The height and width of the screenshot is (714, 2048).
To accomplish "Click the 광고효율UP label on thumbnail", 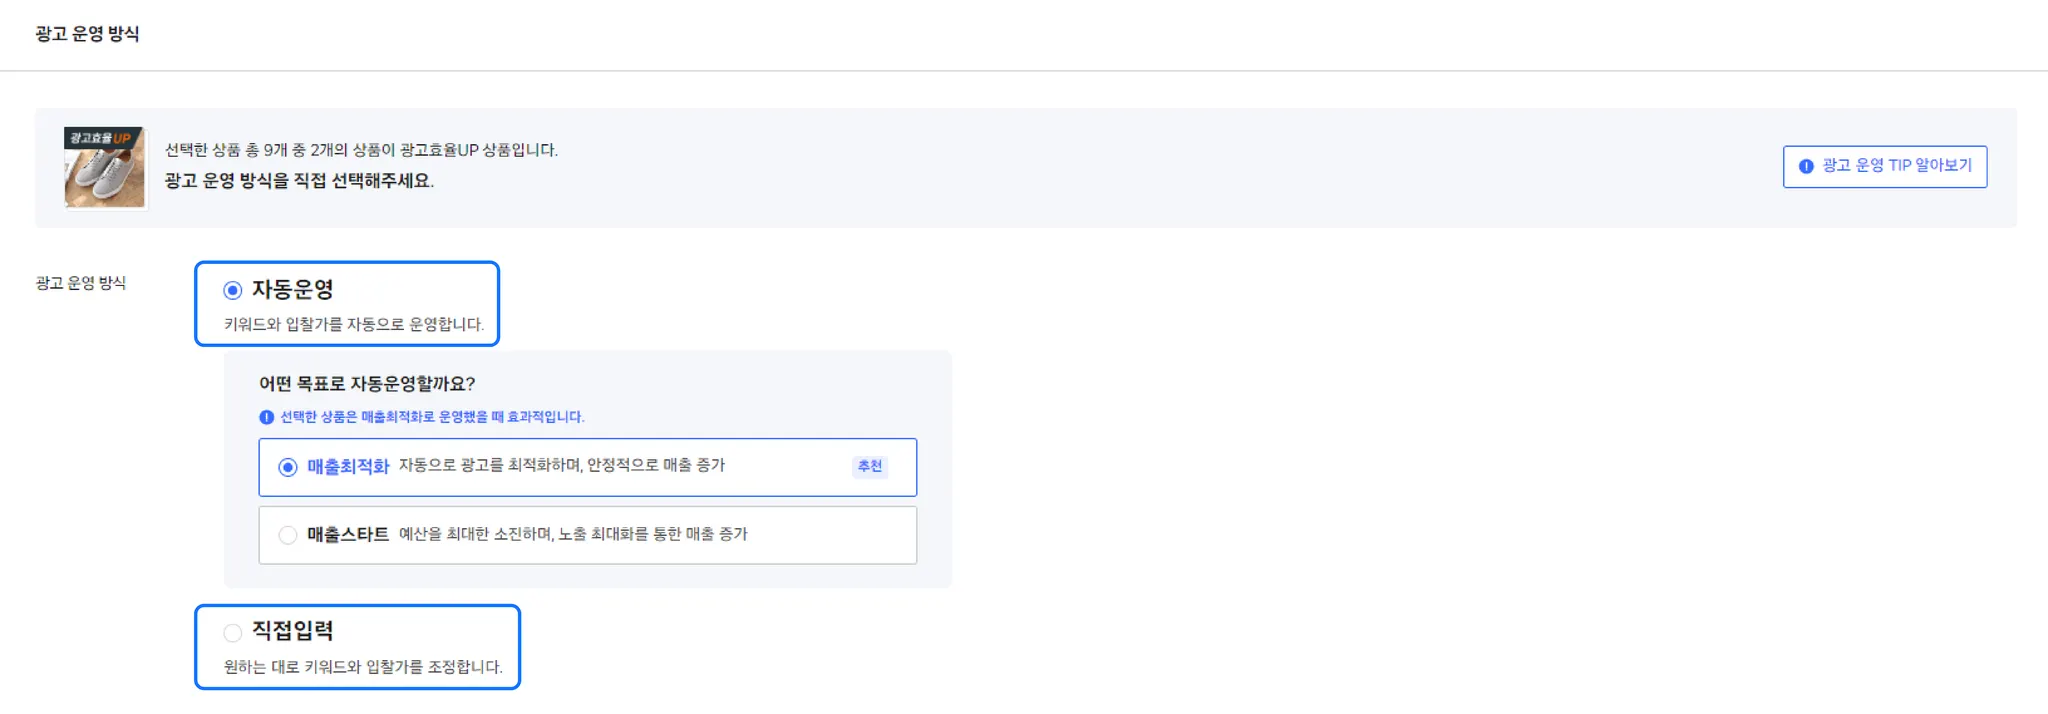I will (x=100, y=138).
